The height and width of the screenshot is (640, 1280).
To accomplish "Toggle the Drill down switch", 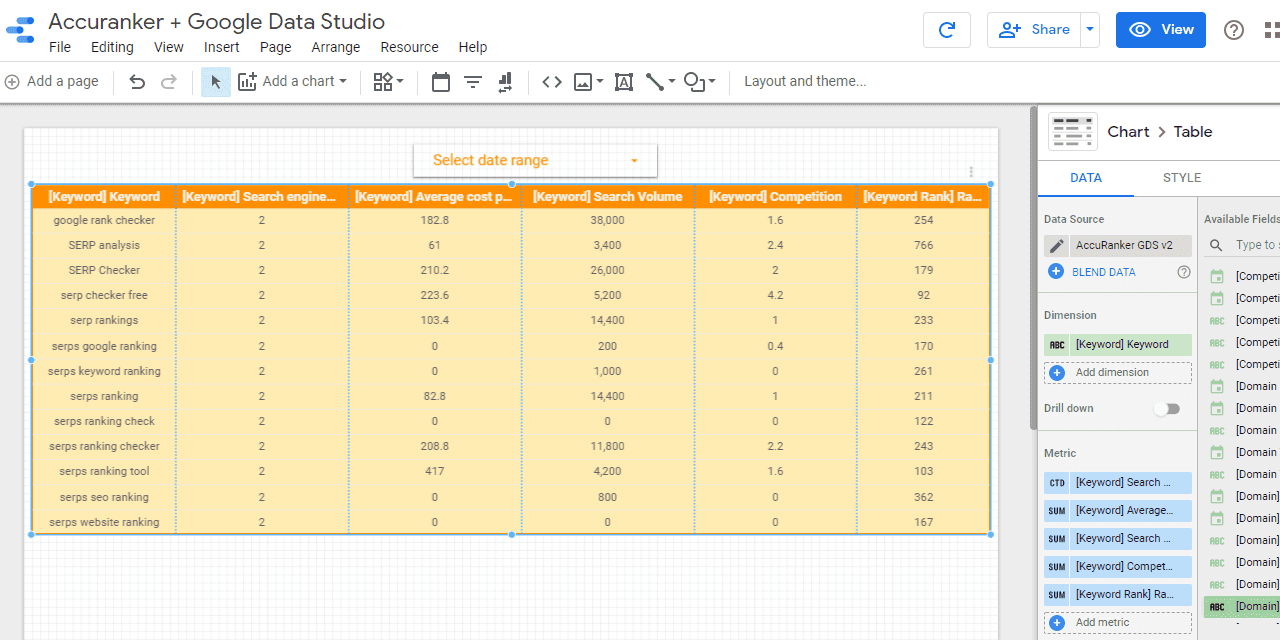I will [x=1167, y=409].
